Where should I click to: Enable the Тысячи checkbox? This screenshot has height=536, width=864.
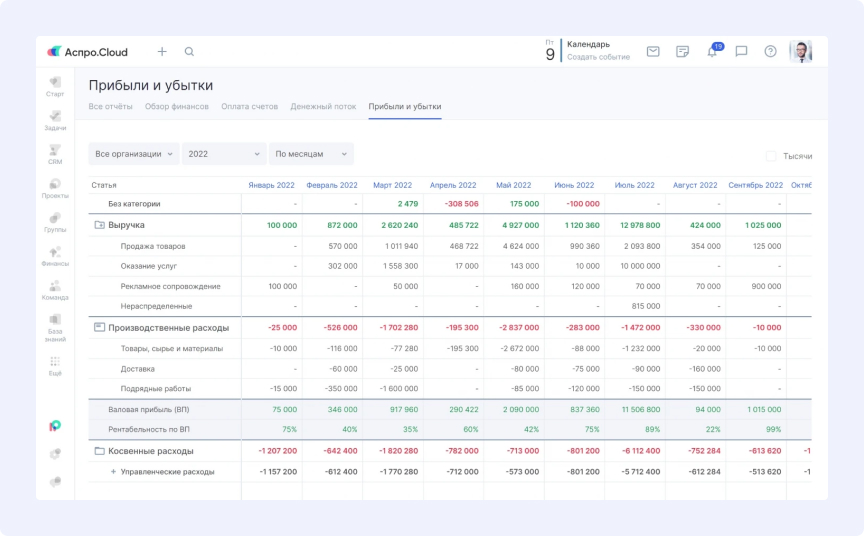click(x=771, y=156)
